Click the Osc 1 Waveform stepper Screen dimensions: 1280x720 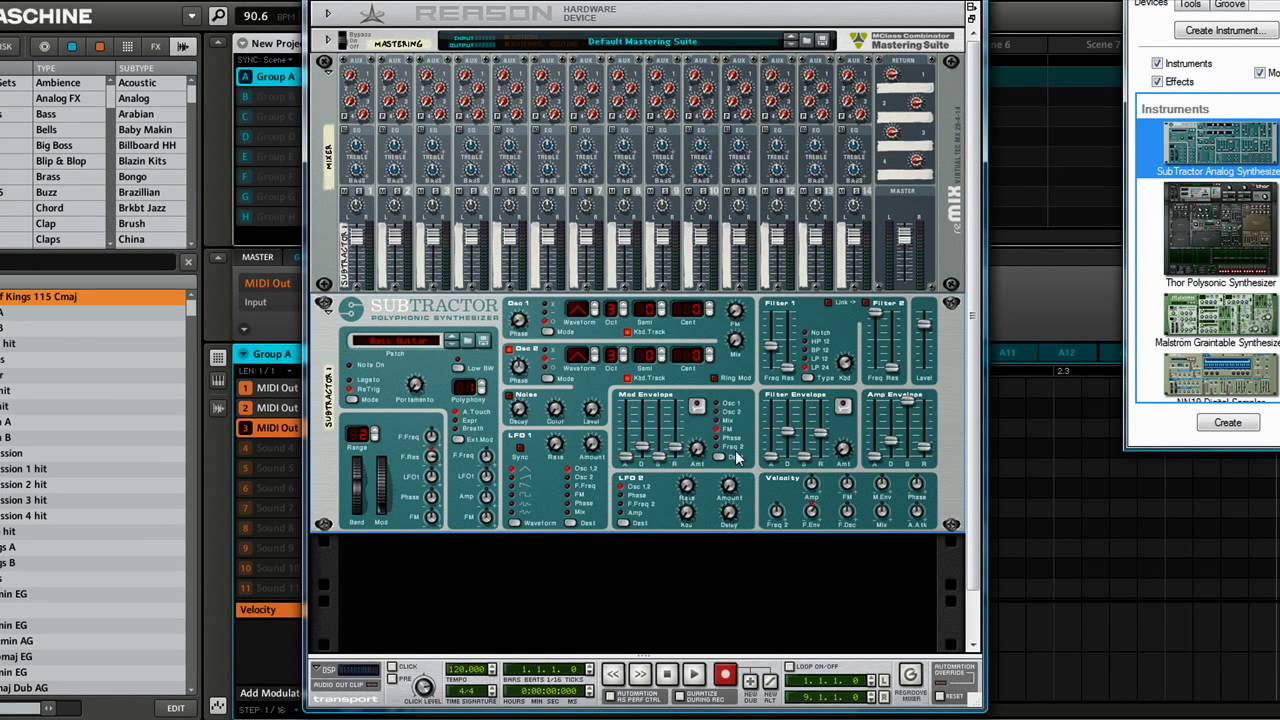[x=597, y=309]
